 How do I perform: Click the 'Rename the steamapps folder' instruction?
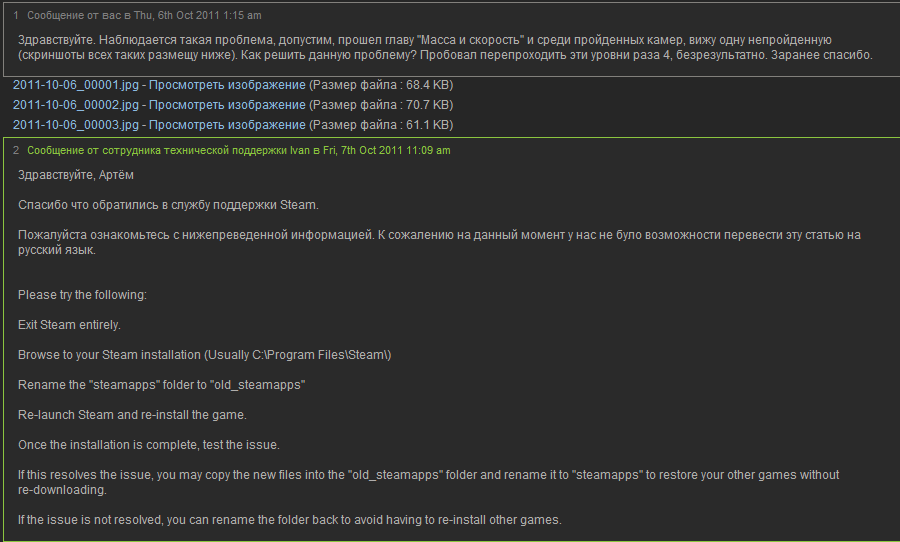click(x=161, y=385)
